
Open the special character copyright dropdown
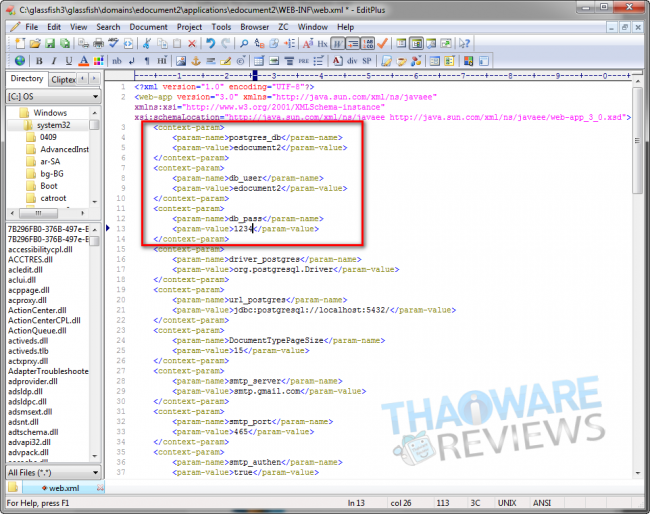click(x=241, y=61)
